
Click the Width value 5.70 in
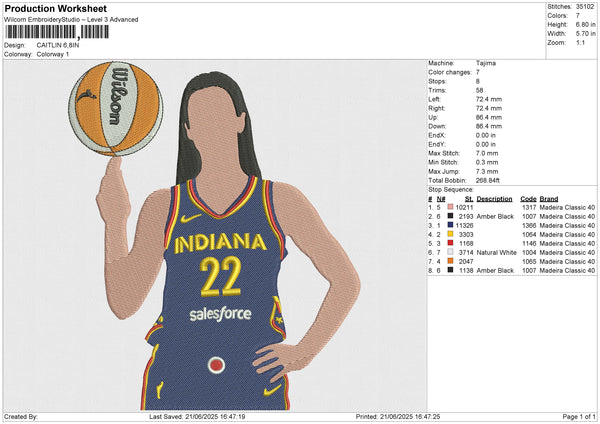click(585, 34)
